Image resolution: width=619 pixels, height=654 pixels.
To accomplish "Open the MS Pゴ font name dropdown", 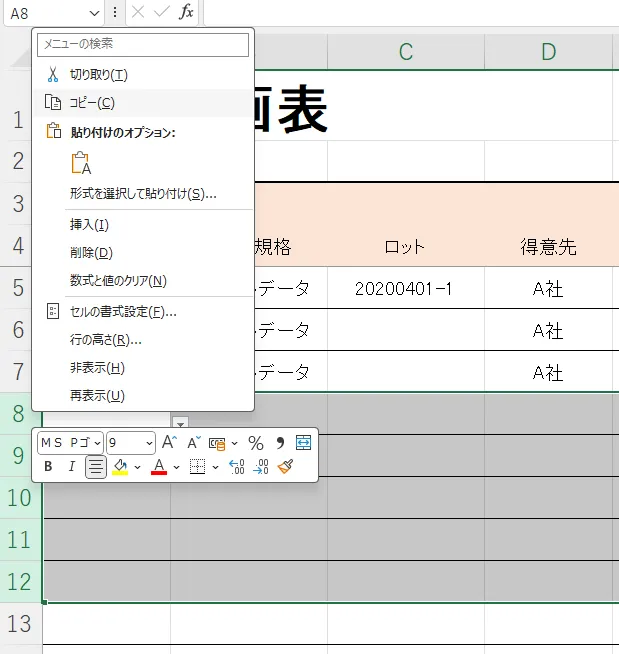I will 97,443.
